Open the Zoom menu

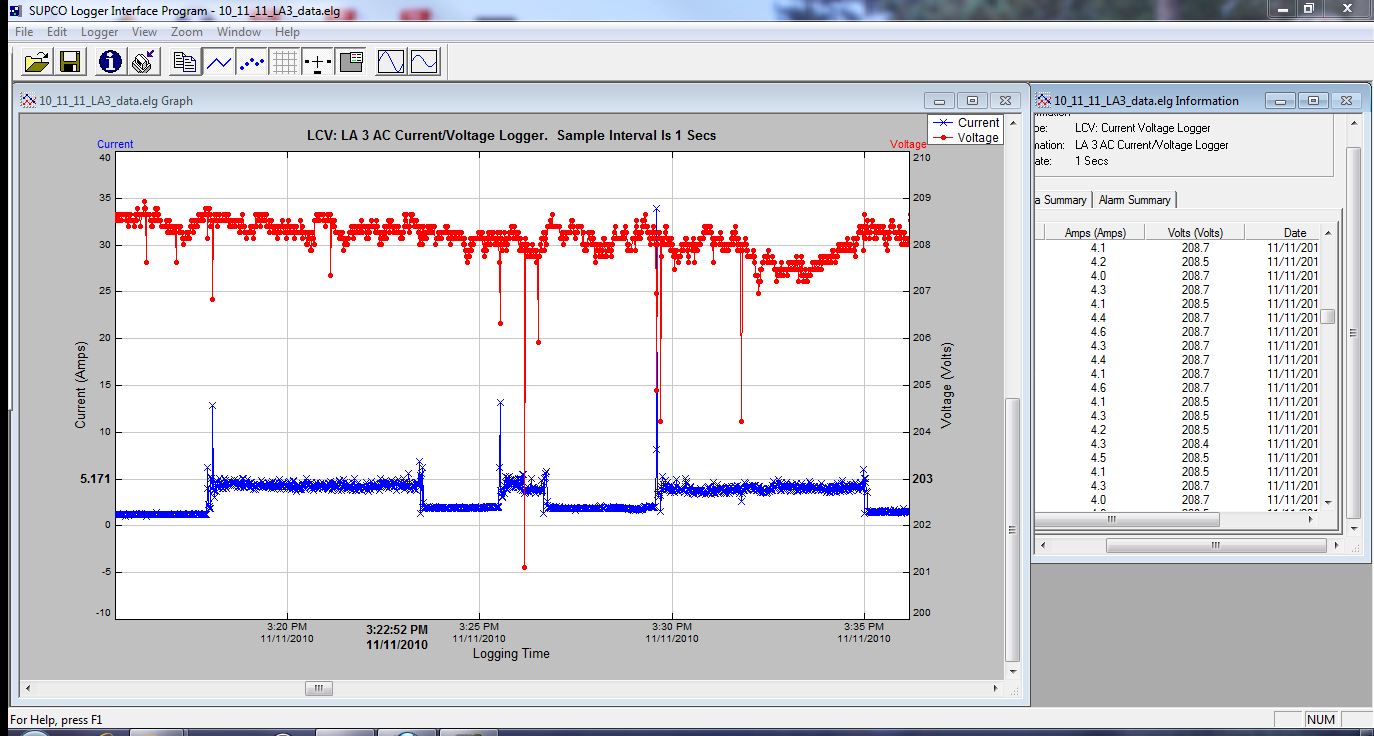point(186,32)
